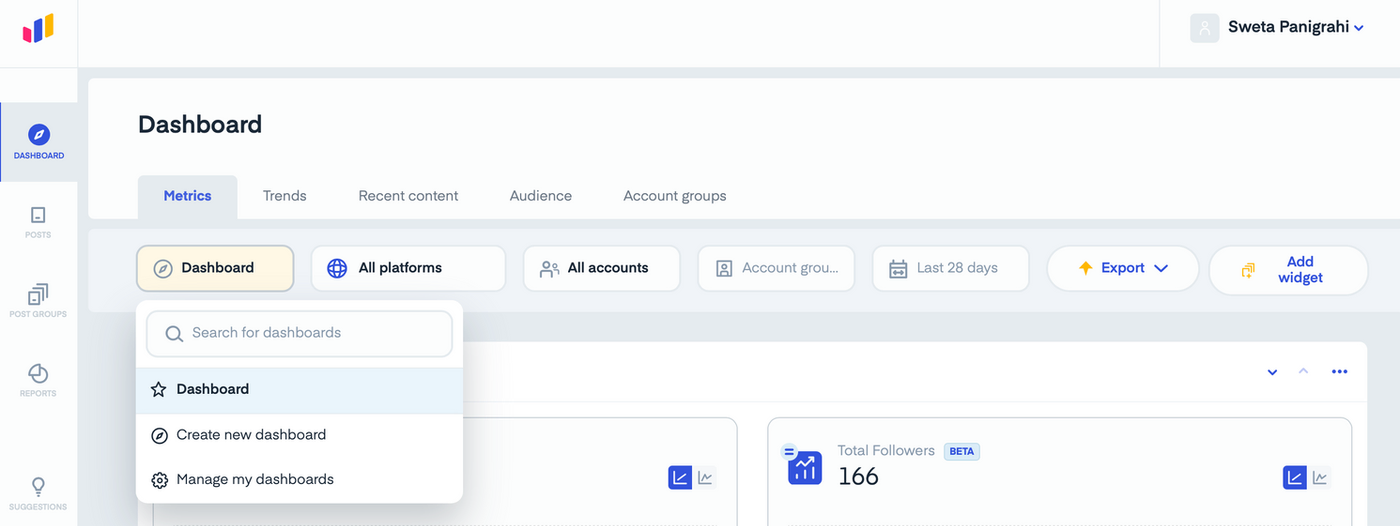This screenshot has height=526, width=1400.
Task: Move the widget section down with chevron
Action: tap(1272, 372)
